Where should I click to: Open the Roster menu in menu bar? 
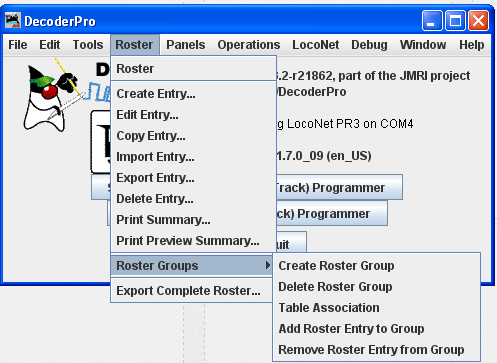pos(134,45)
